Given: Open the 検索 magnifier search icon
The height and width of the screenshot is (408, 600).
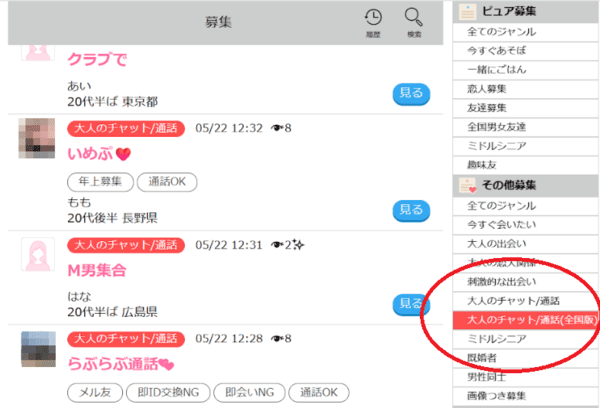Looking at the screenshot, I should [414, 17].
